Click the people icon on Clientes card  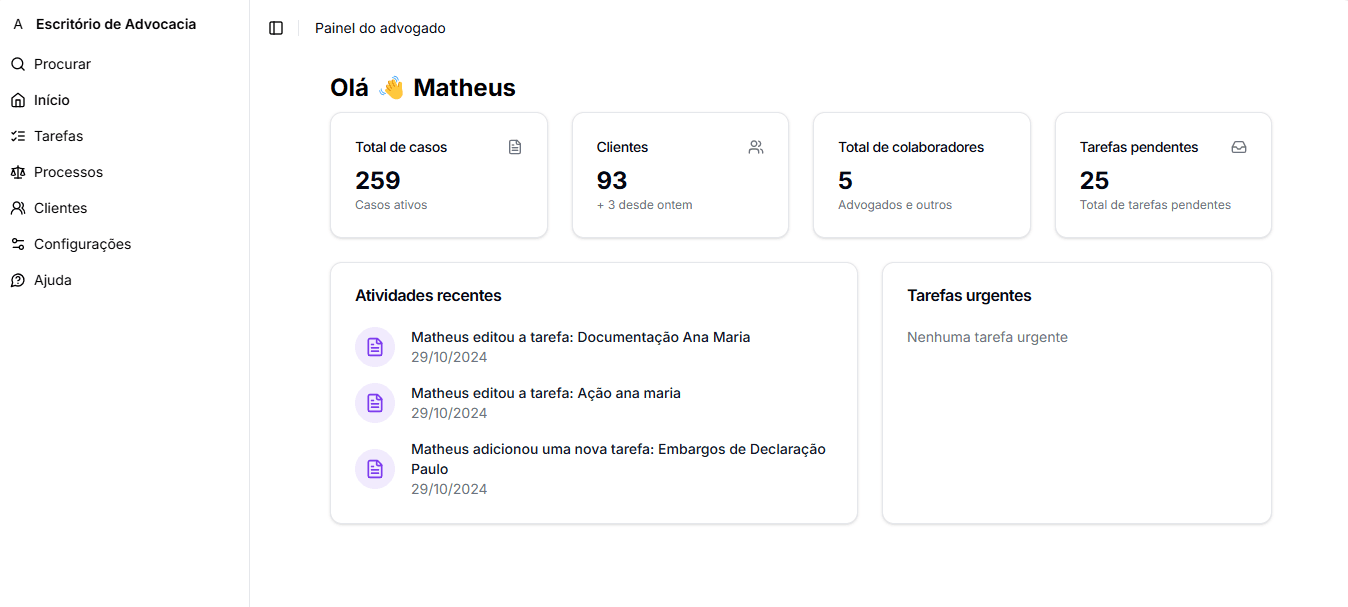click(756, 146)
